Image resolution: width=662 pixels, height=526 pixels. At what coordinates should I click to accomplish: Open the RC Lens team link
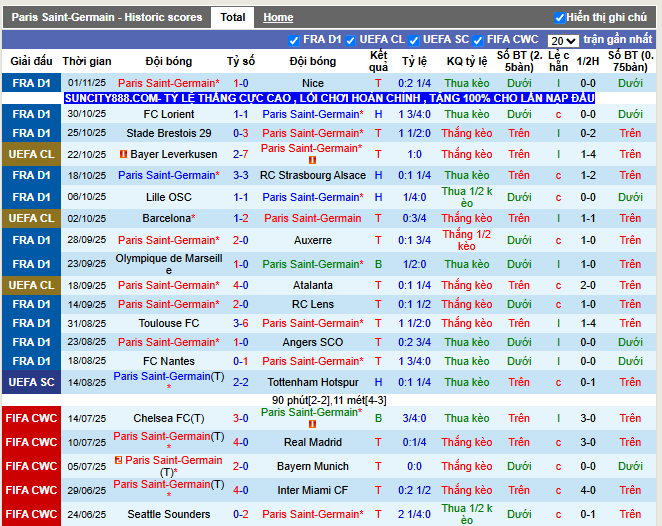click(313, 304)
